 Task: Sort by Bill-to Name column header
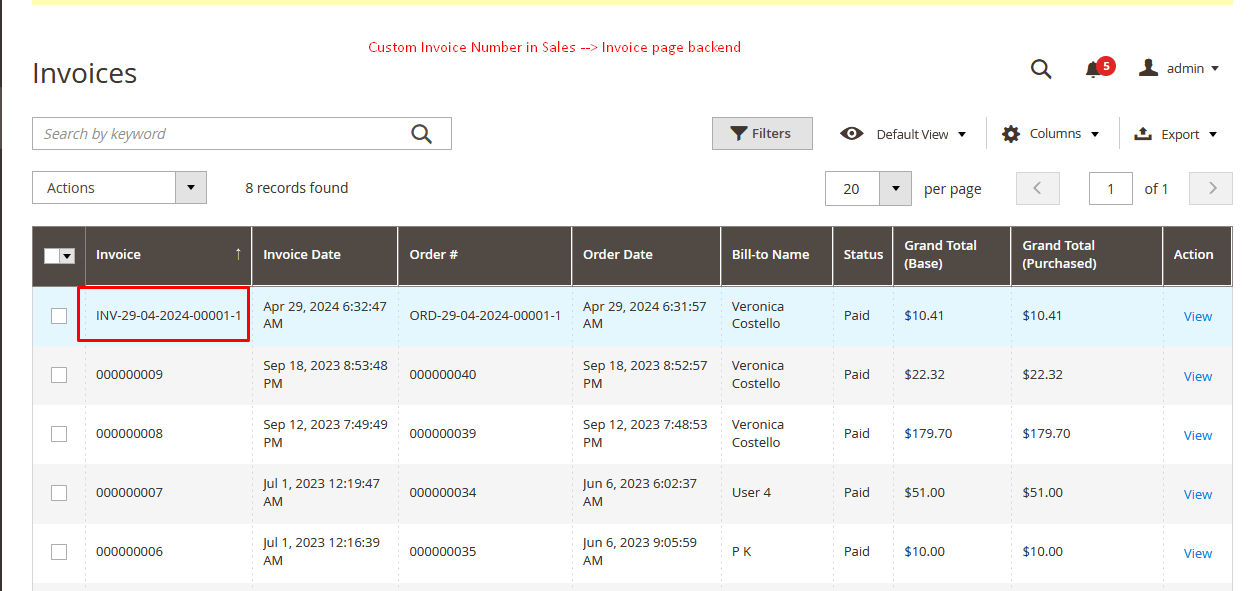coord(770,255)
